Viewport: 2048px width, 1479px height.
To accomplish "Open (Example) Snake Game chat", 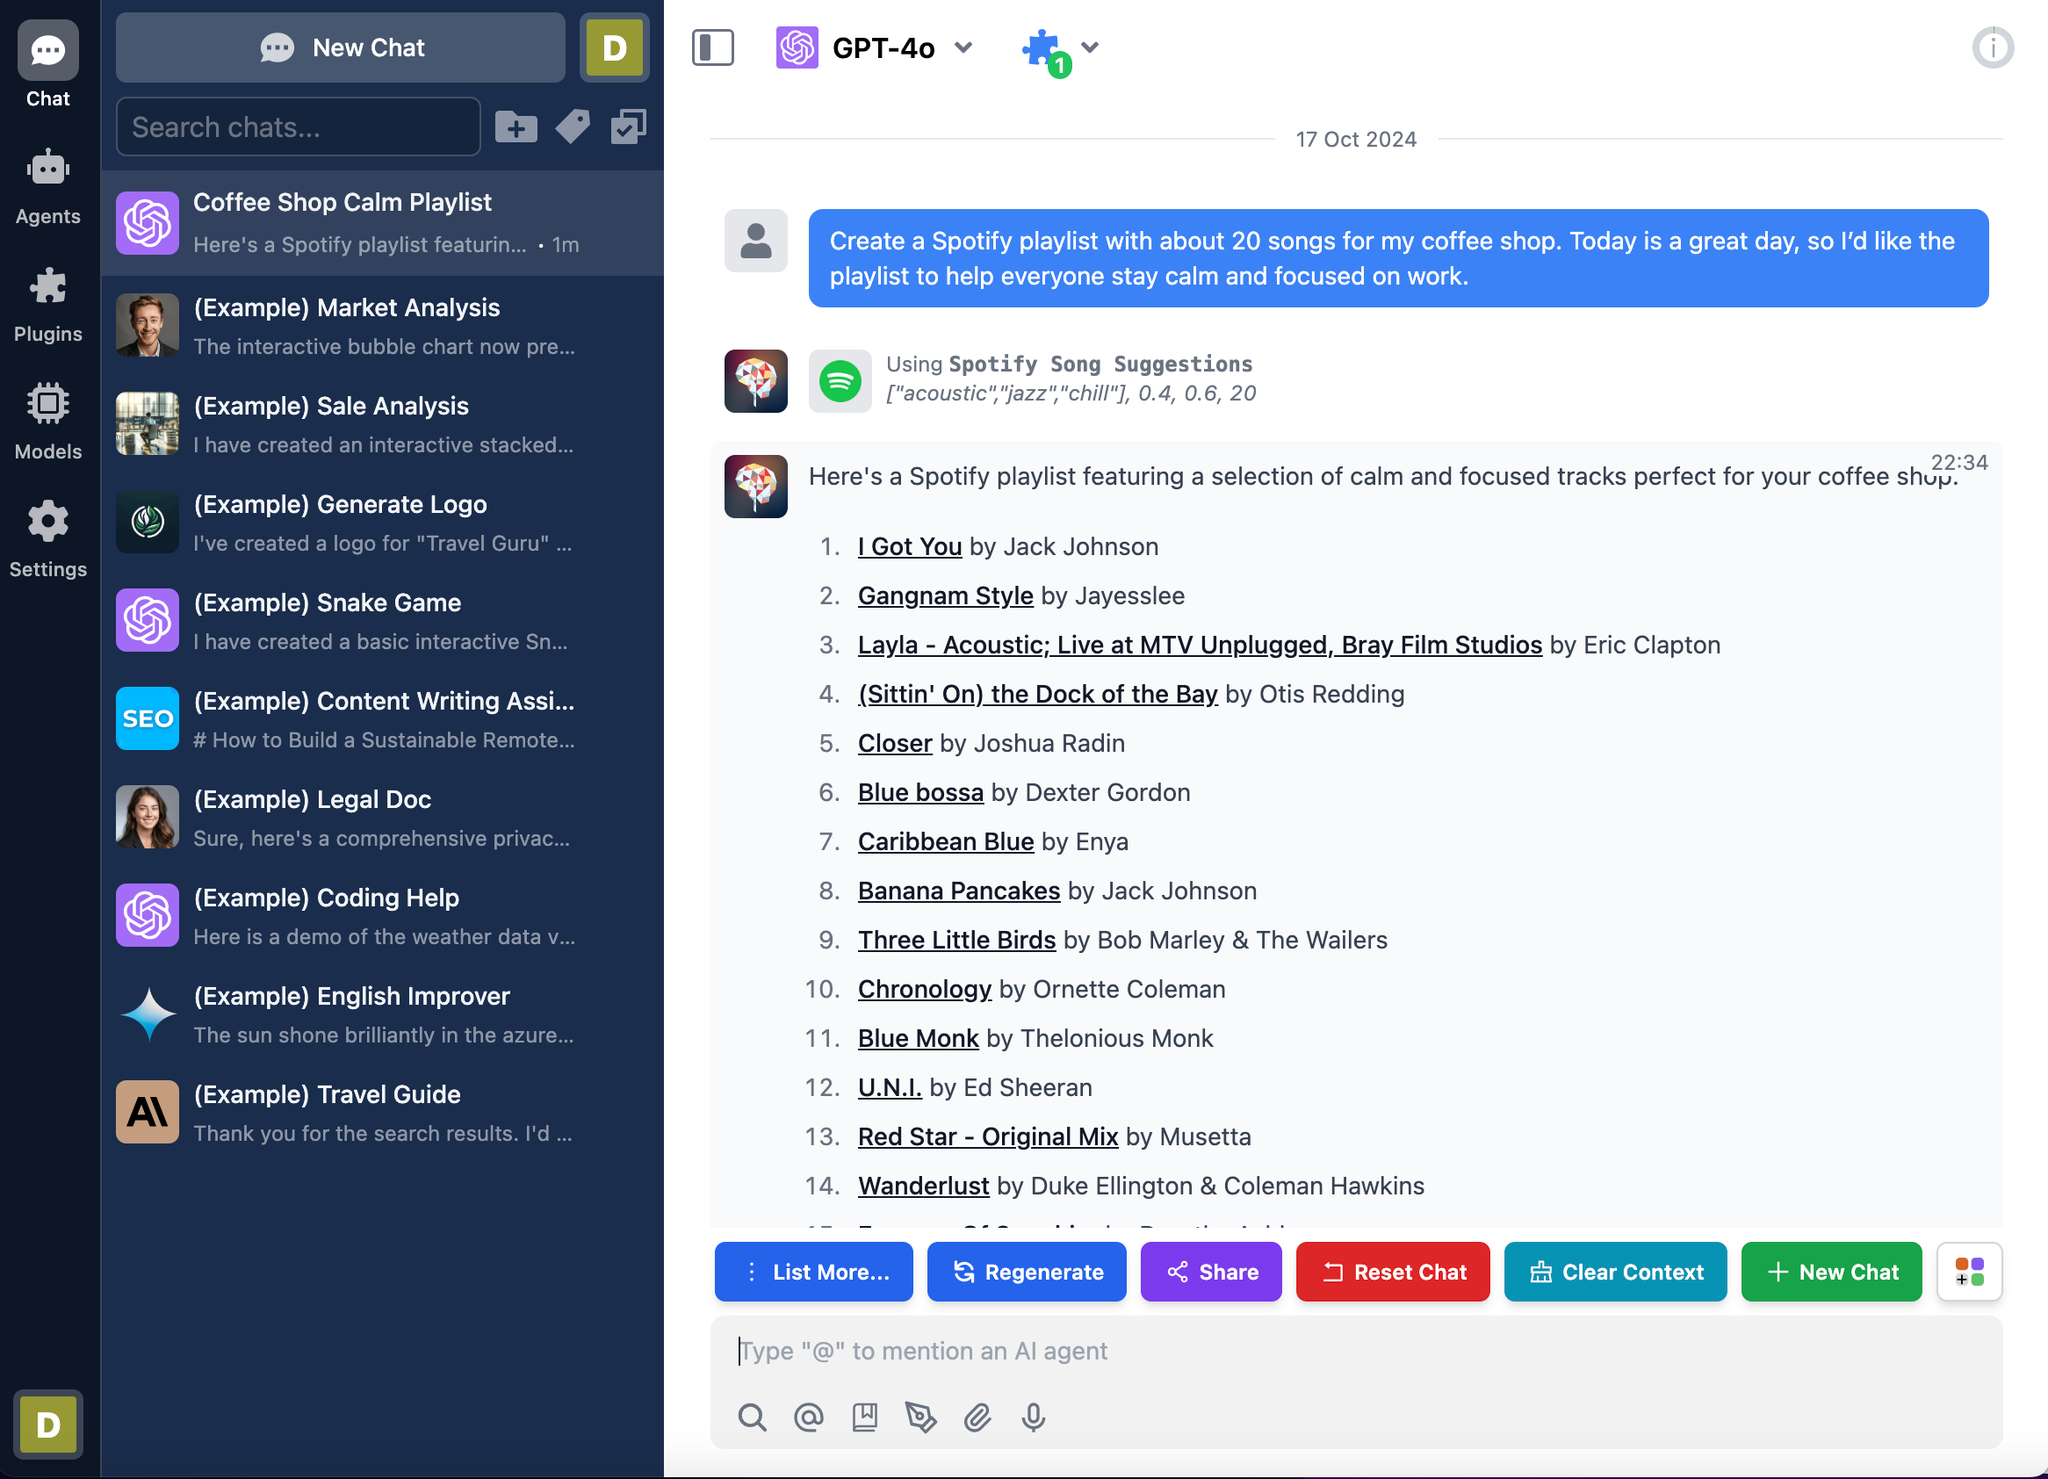I will coord(382,621).
